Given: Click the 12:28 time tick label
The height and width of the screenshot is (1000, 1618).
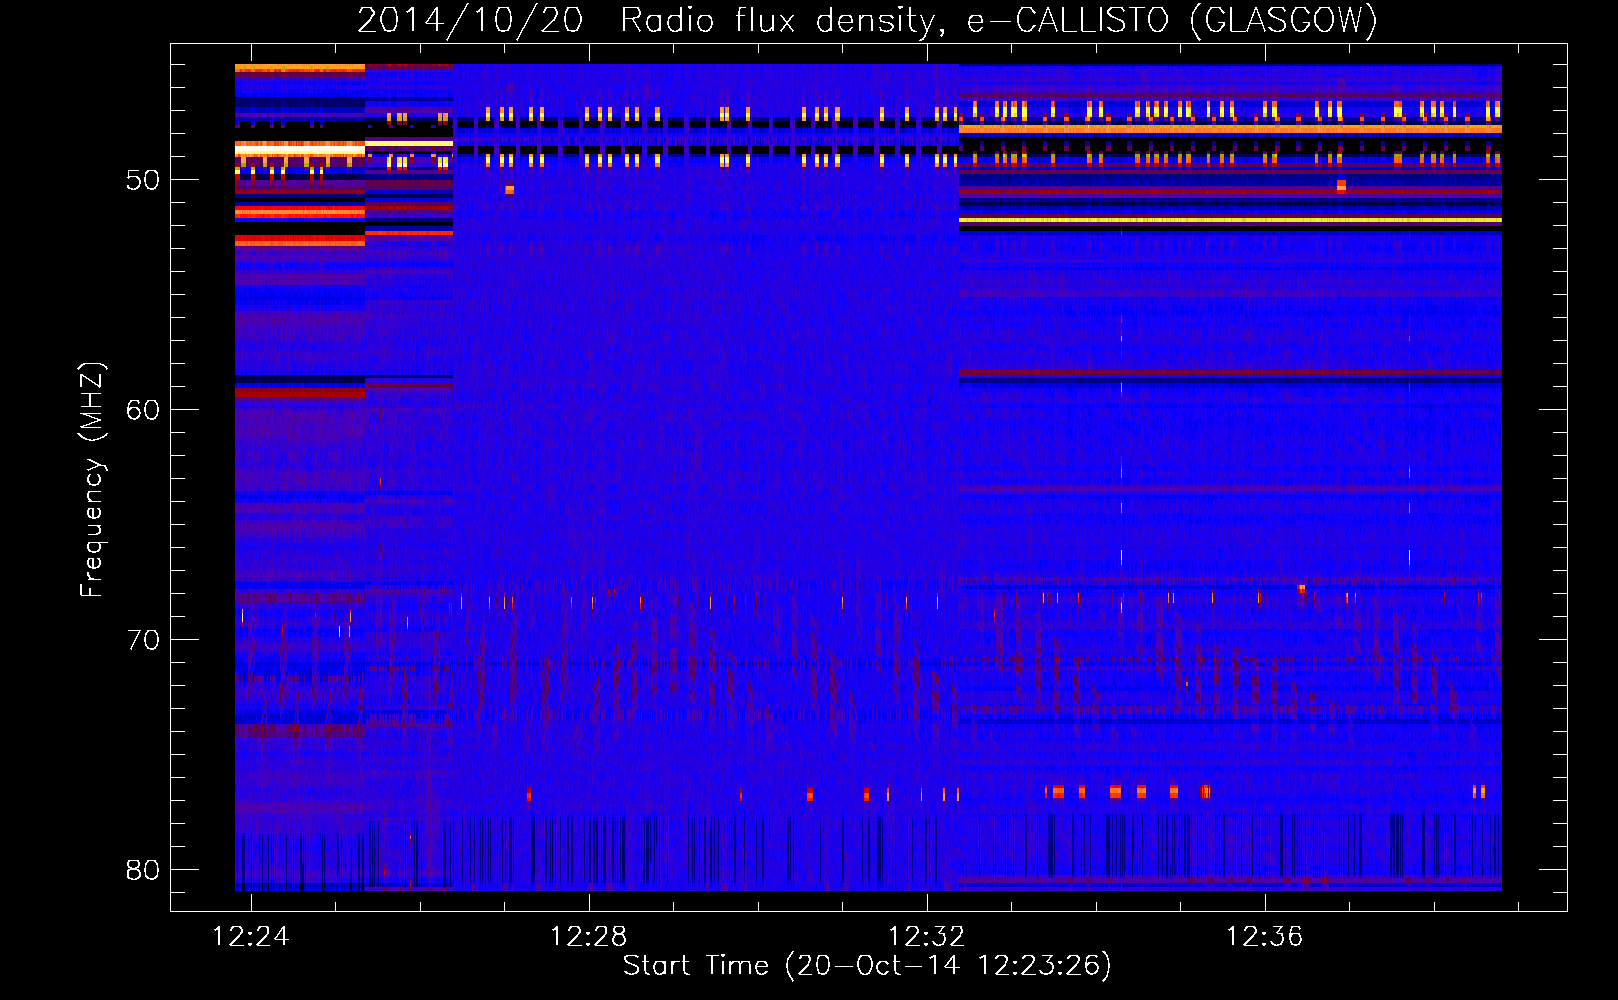Looking at the screenshot, I should click(x=589, y=936).
